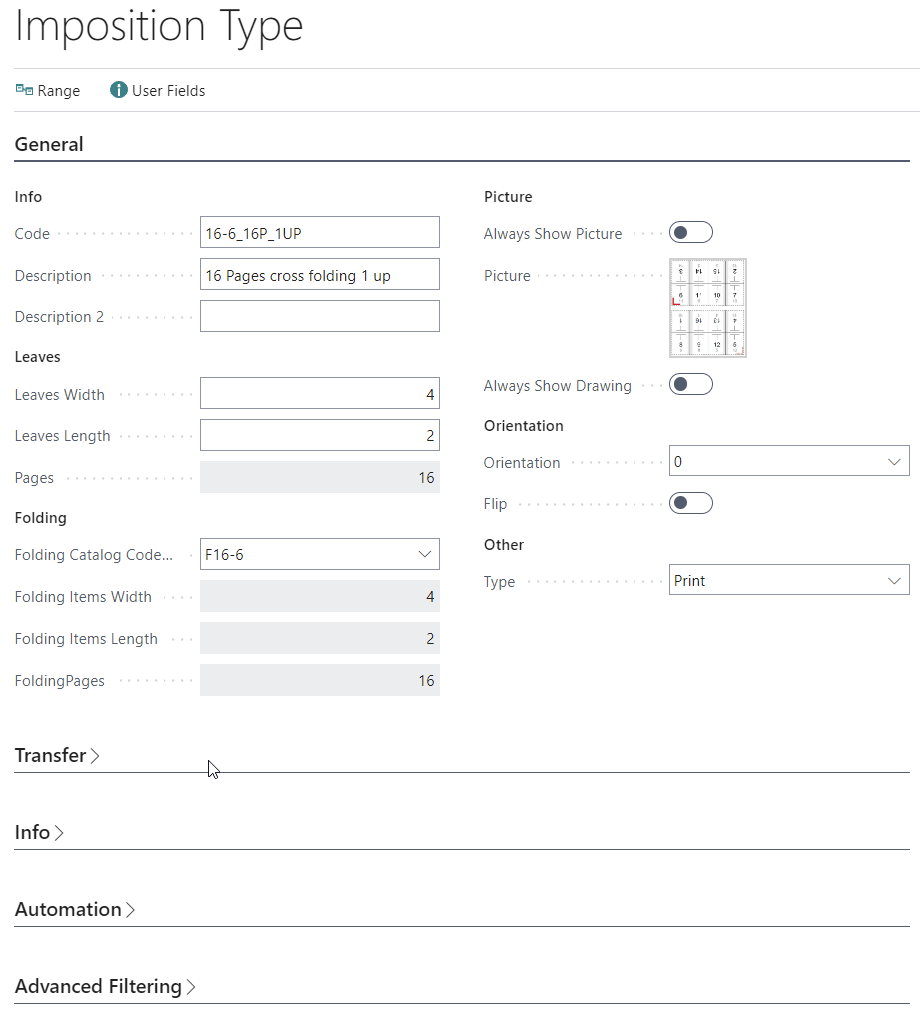920x1031 pixels.
Task: Click the User Fields info icon
Action: coord(119,90)
